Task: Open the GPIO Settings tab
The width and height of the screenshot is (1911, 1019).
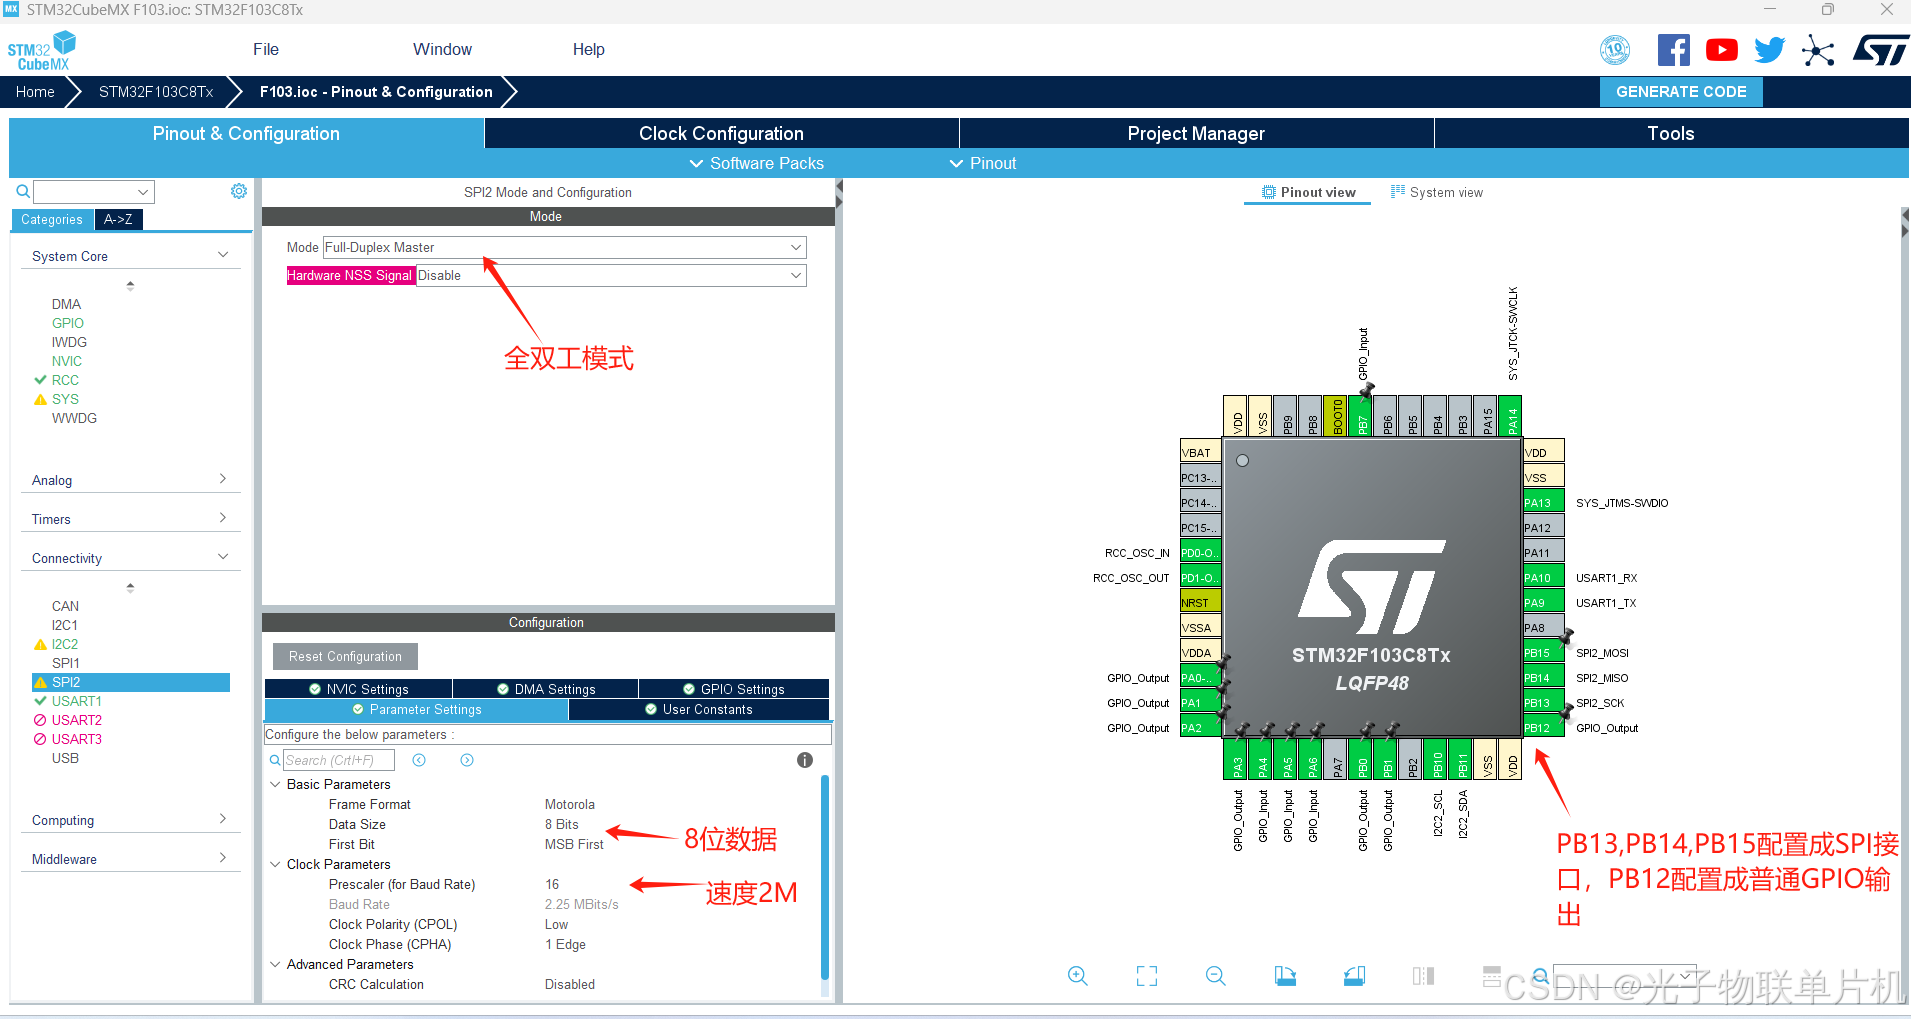Action: coord(734,689)
